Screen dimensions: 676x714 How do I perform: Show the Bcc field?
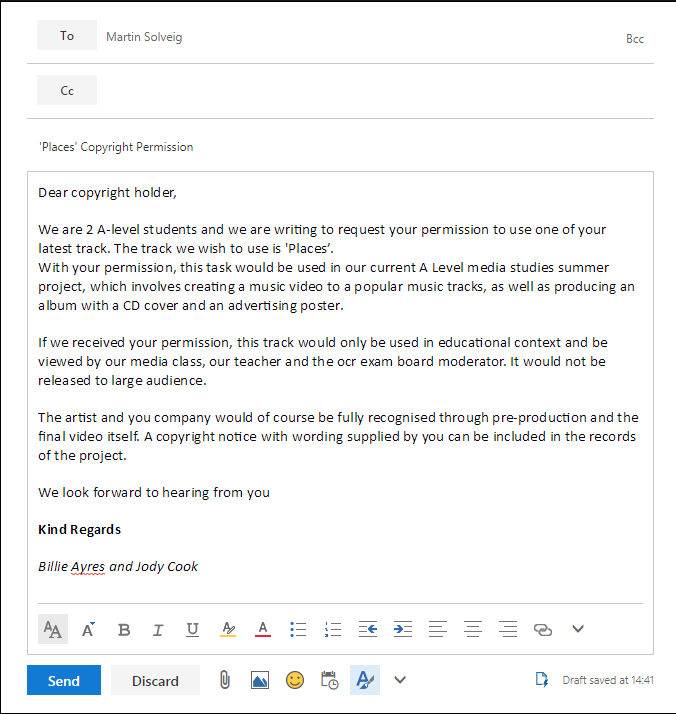point(634,39)
